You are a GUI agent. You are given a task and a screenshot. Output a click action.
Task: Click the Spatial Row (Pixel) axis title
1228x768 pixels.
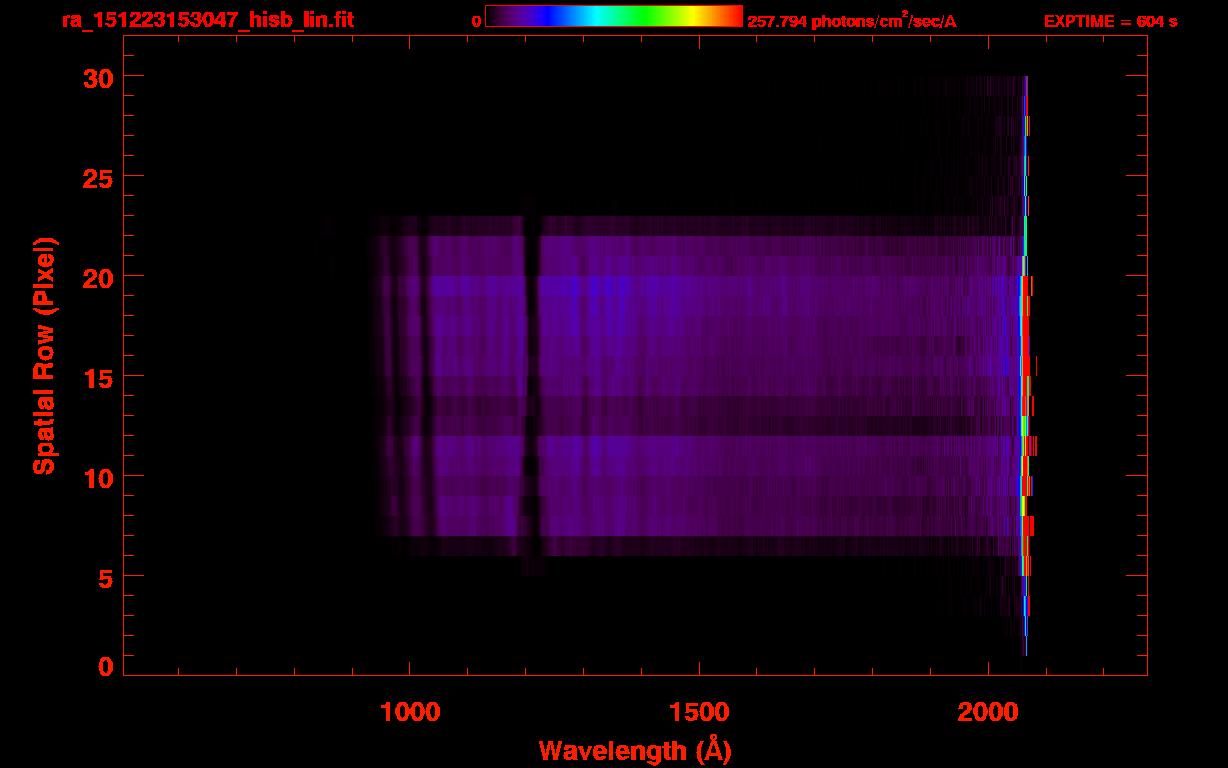point(44,355)
